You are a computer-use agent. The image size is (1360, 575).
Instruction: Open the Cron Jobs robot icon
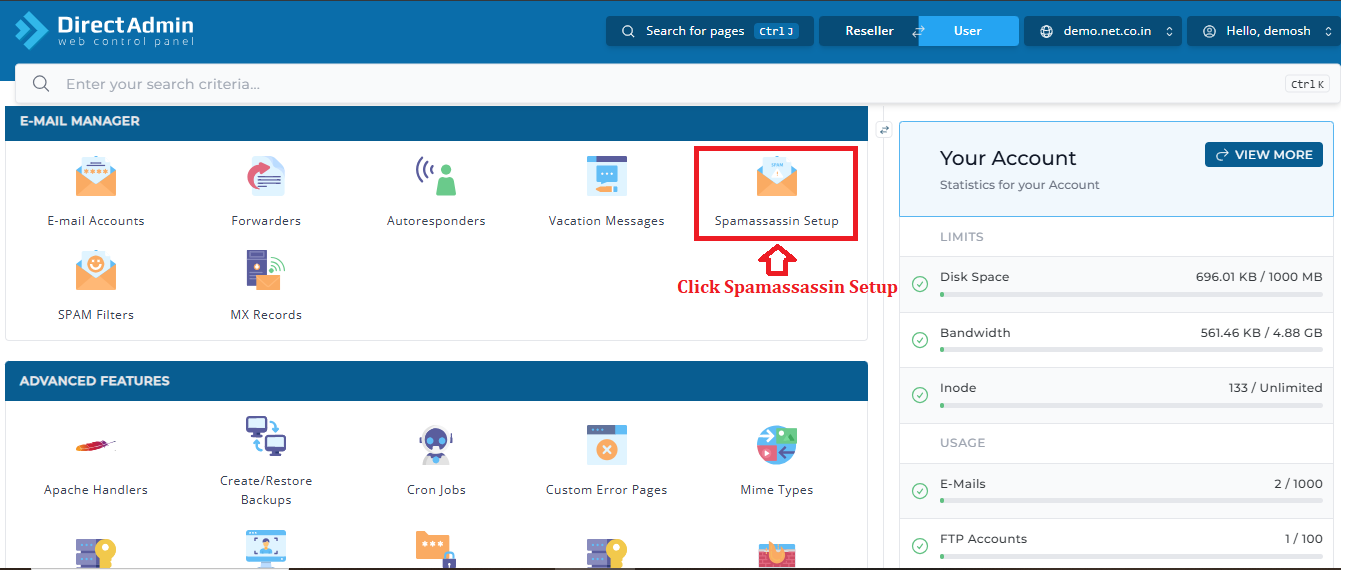coord(436,445)
